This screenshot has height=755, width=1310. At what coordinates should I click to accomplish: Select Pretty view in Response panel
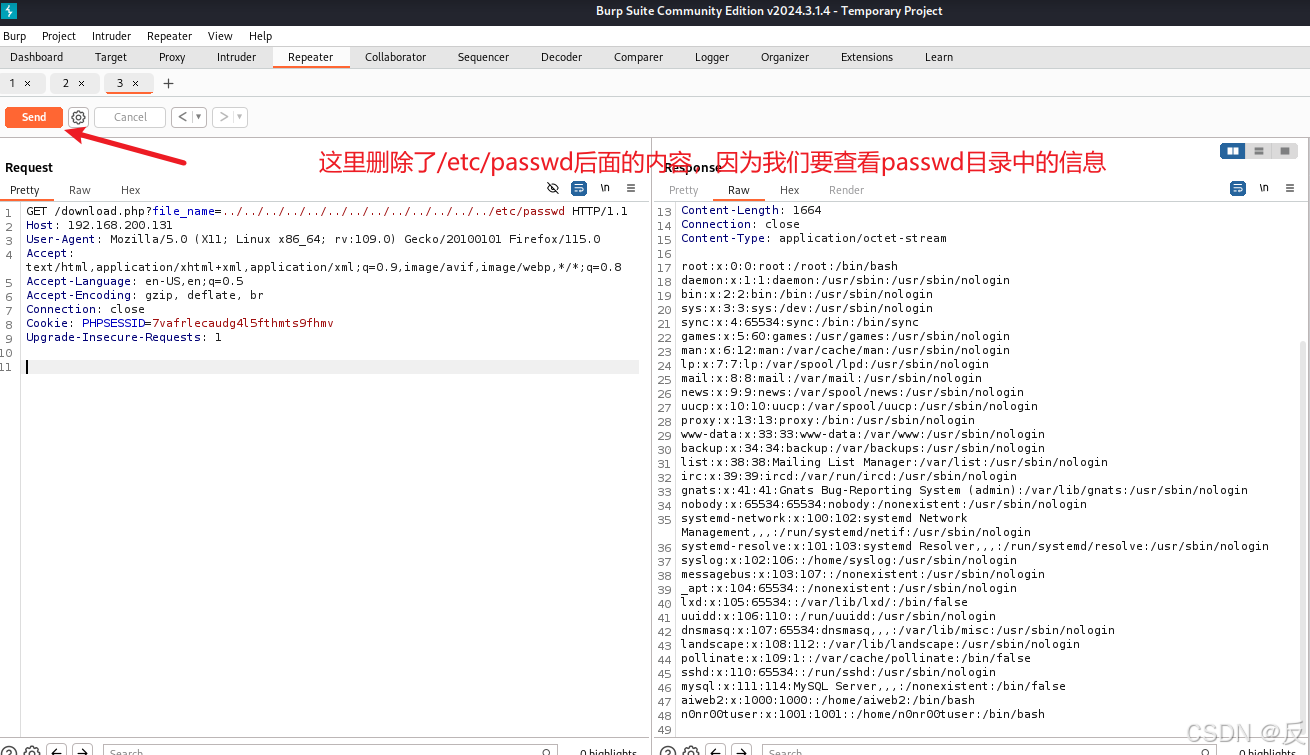click(x=684, y=190)
